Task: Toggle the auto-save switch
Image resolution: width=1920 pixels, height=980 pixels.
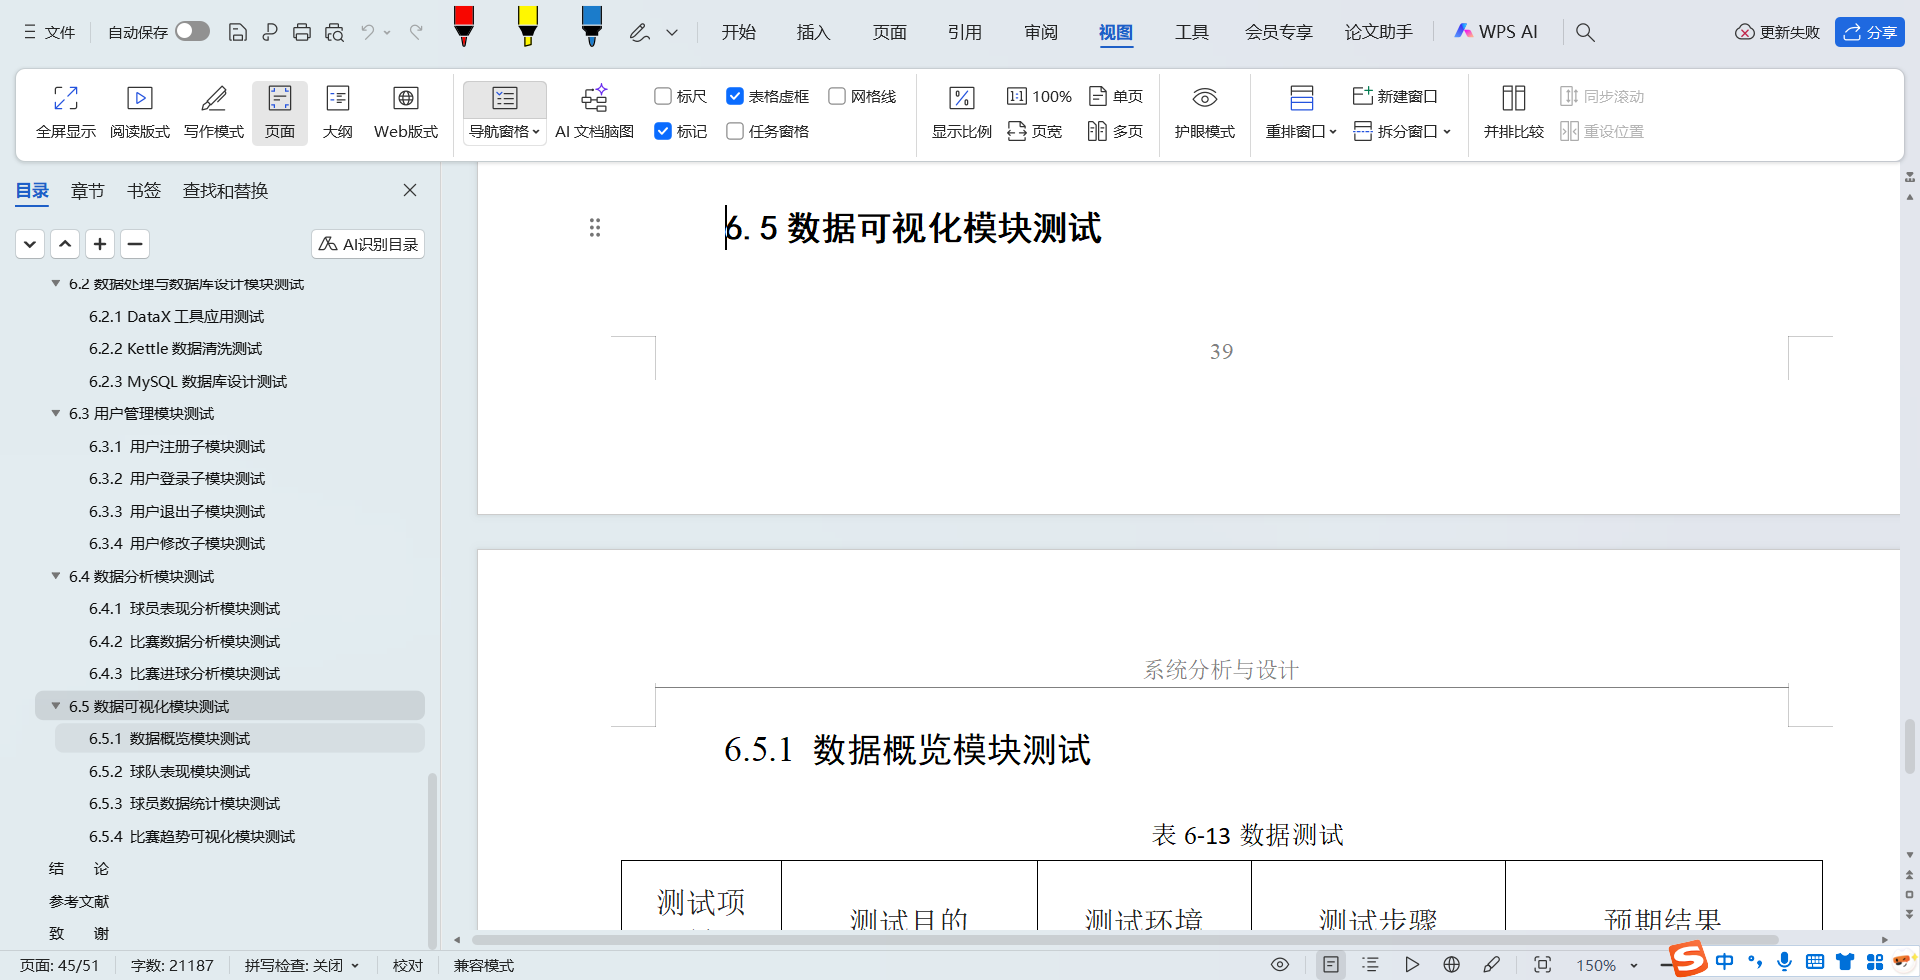Action: pos(192,32)
